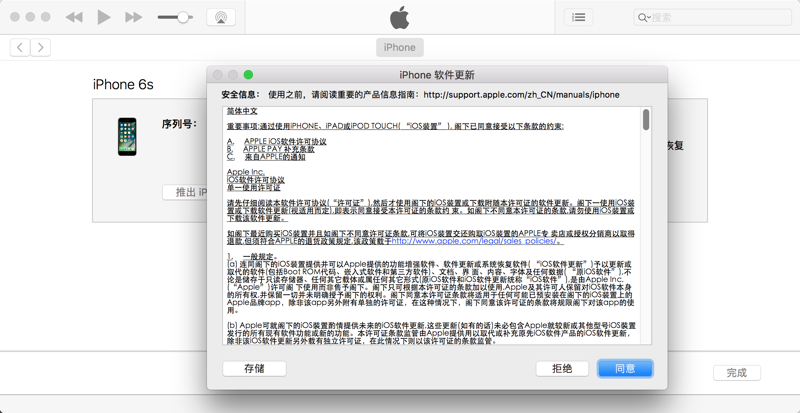
Task: Click the 简体中文 line in license
Action: [242, 111]
